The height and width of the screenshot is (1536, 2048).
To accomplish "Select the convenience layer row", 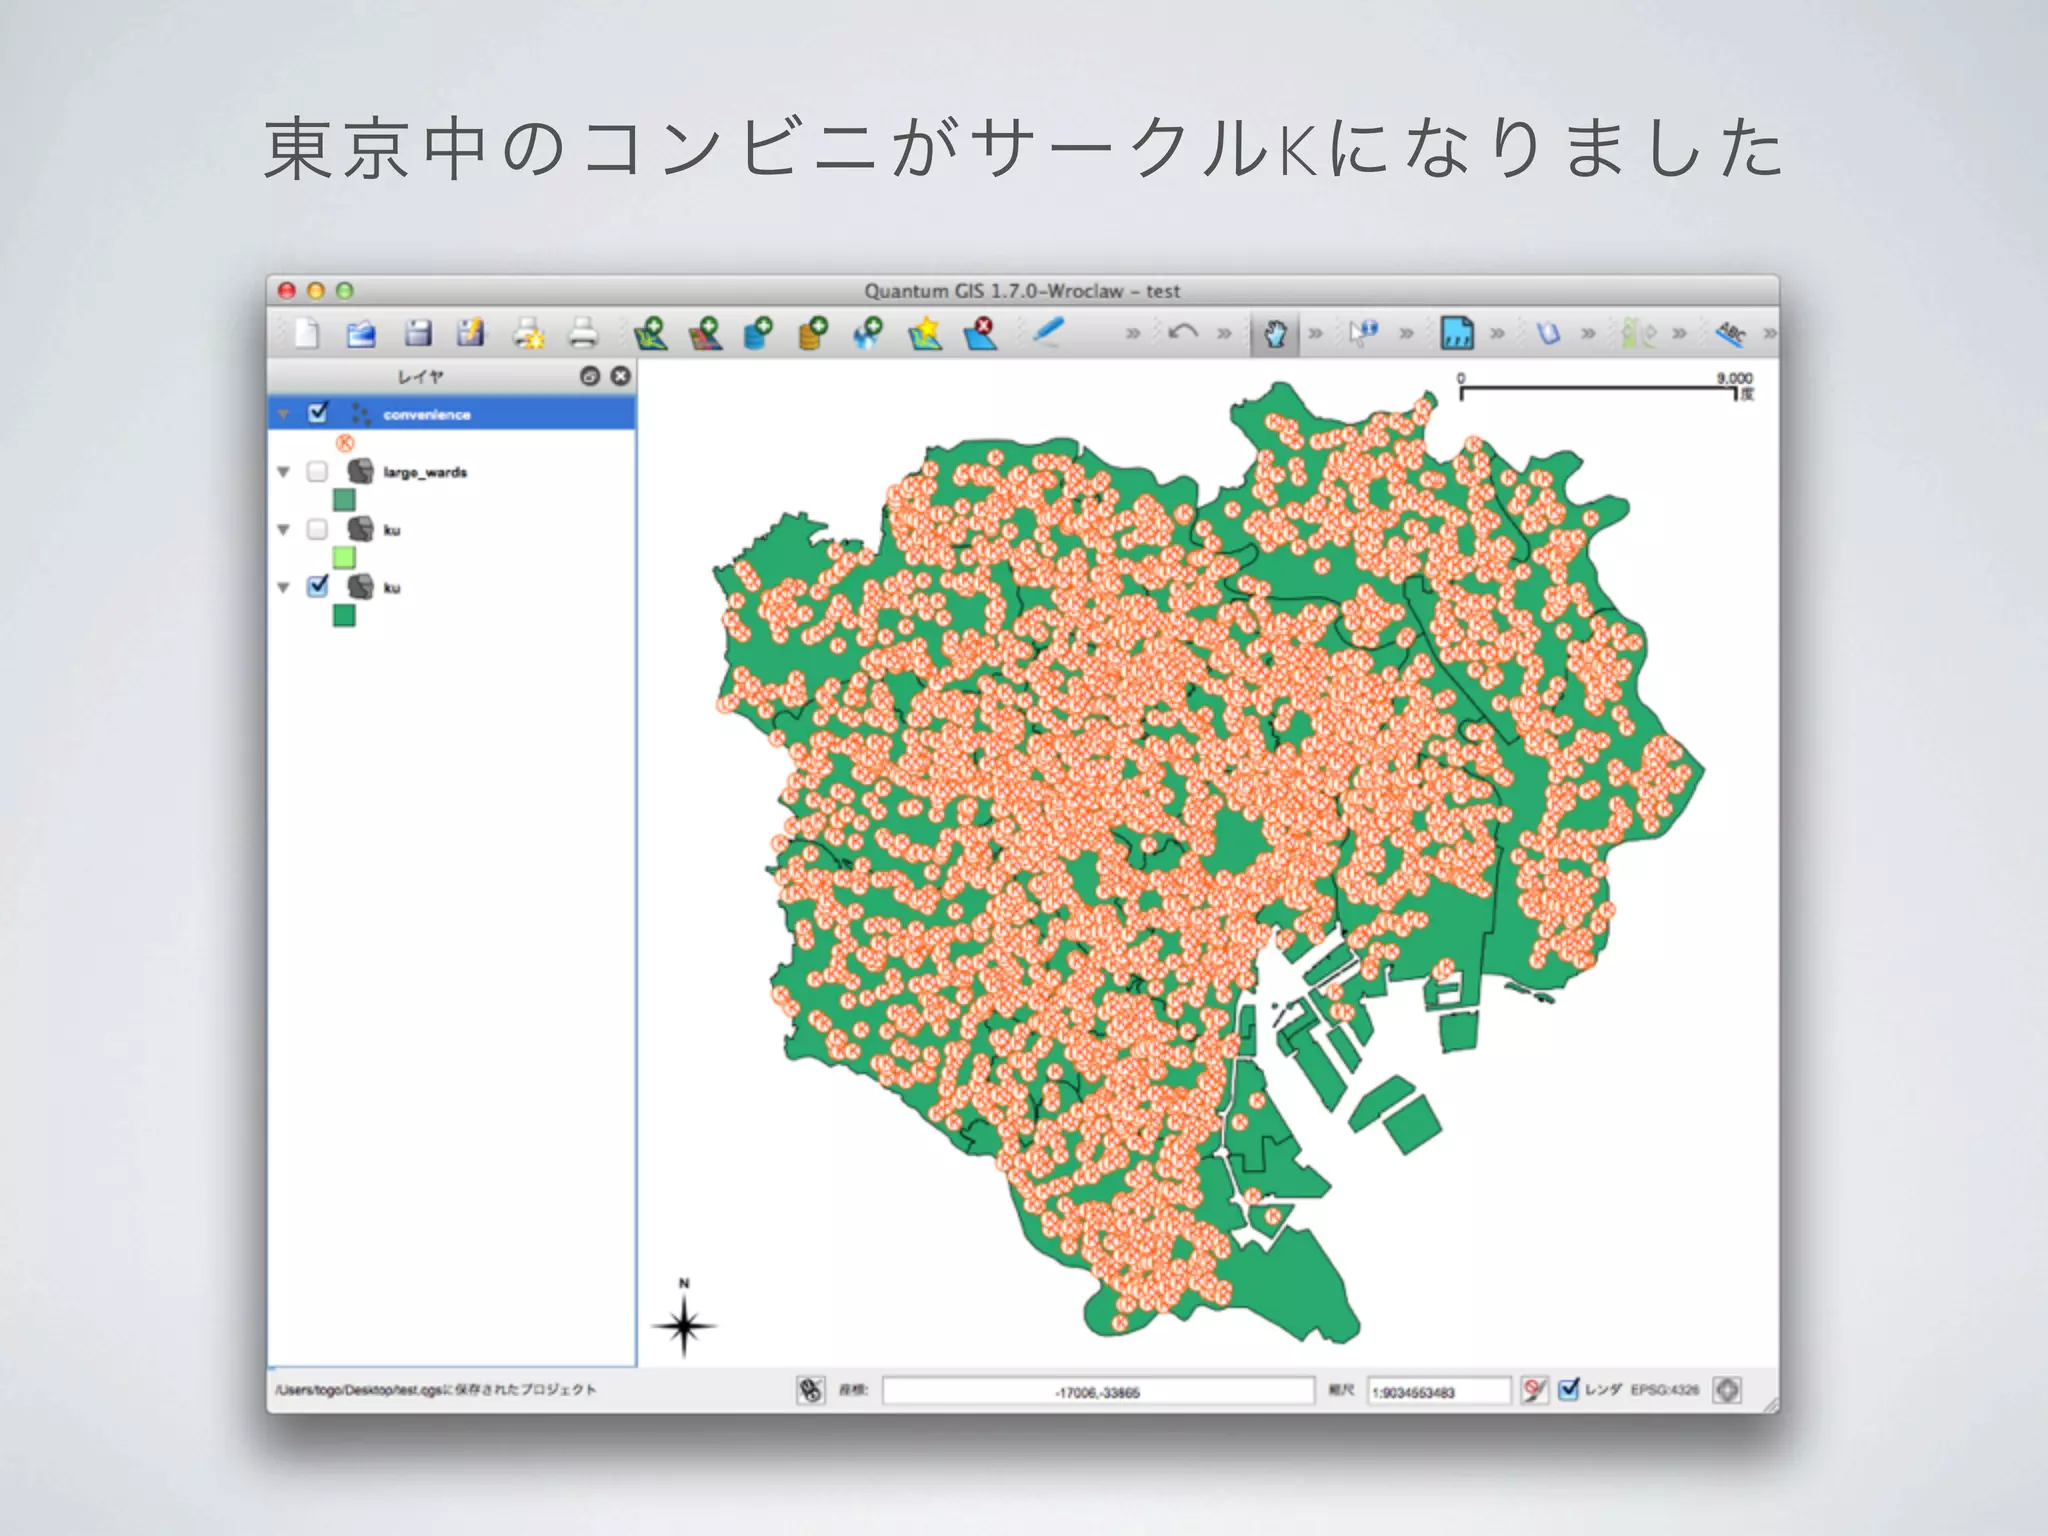I will pos(451,414).
